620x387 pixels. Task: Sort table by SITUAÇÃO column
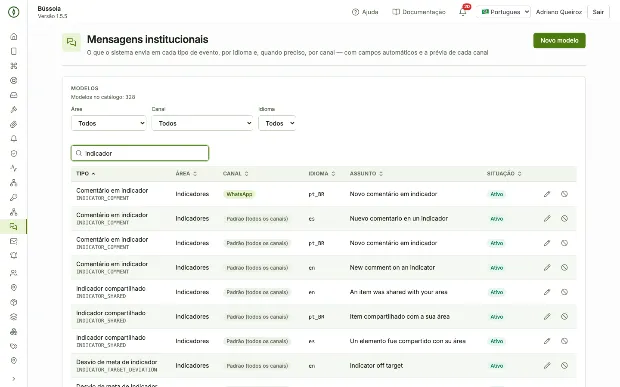[x=504, y=174]
